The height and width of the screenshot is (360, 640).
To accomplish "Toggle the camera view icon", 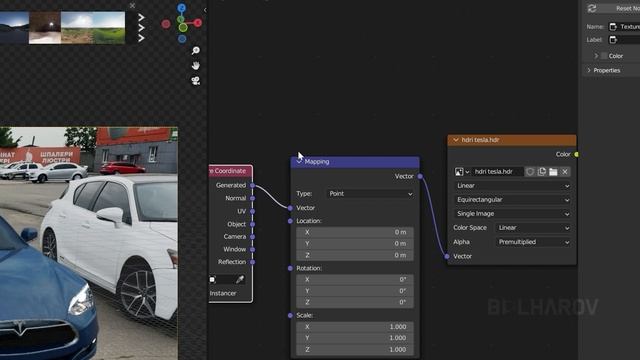I will click(x=196, y=81).
